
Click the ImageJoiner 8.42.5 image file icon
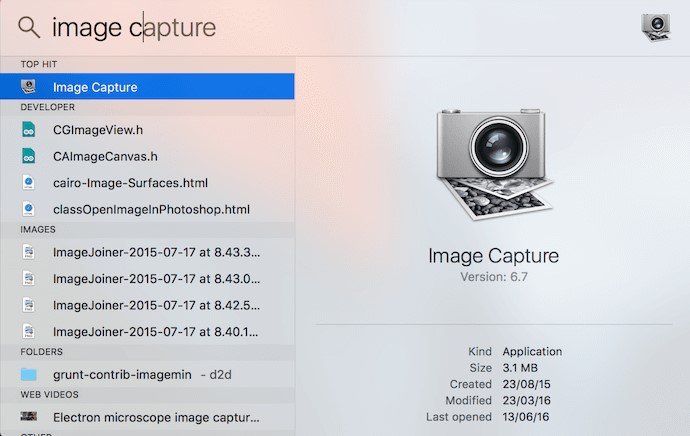pyautogui.click(x=29, y=305)
